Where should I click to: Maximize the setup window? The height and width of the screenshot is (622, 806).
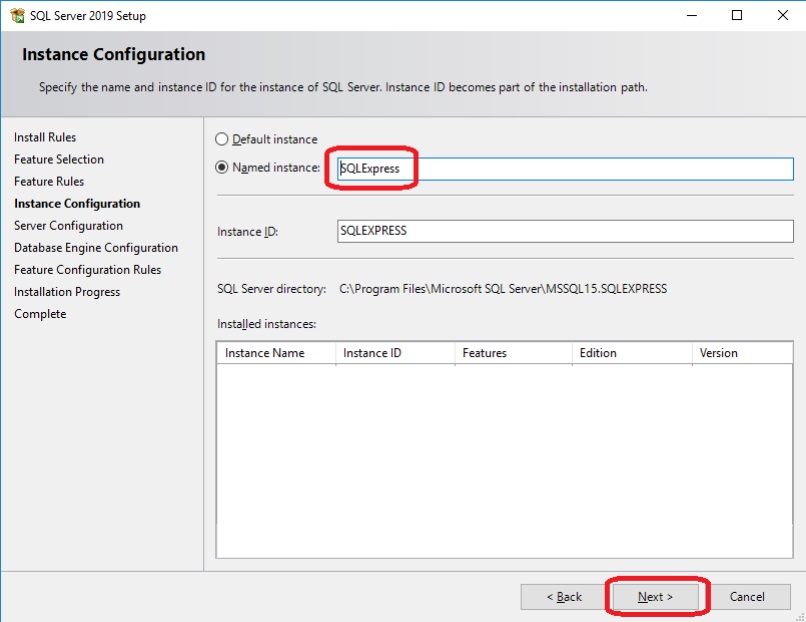click(737, 16)
